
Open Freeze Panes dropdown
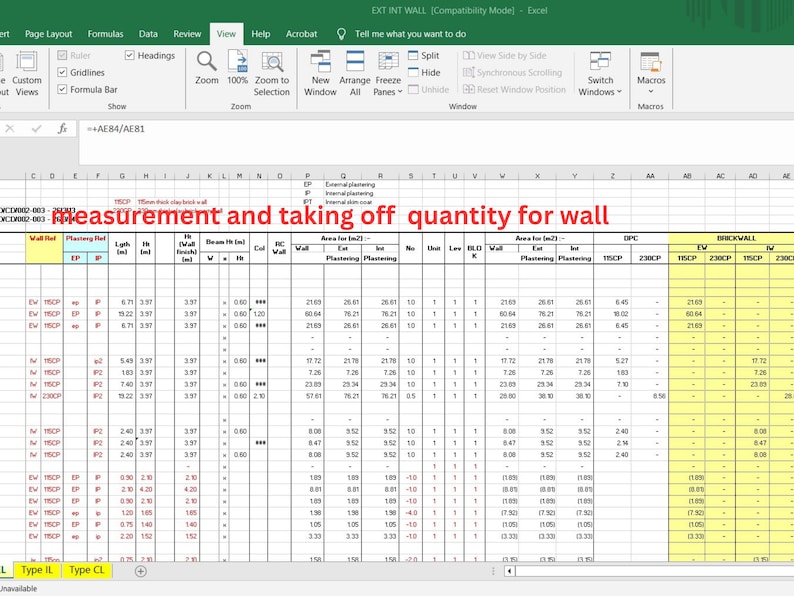388,73
